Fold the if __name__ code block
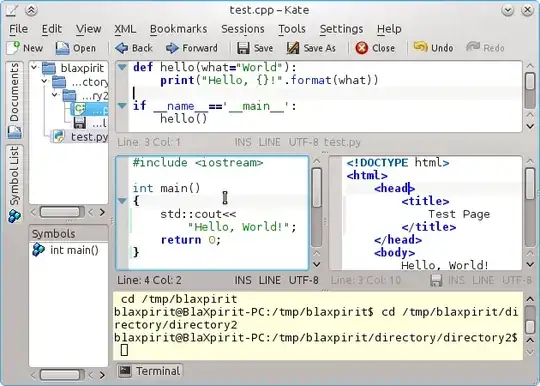Screen dimensions: 540x386 (122, 106)
